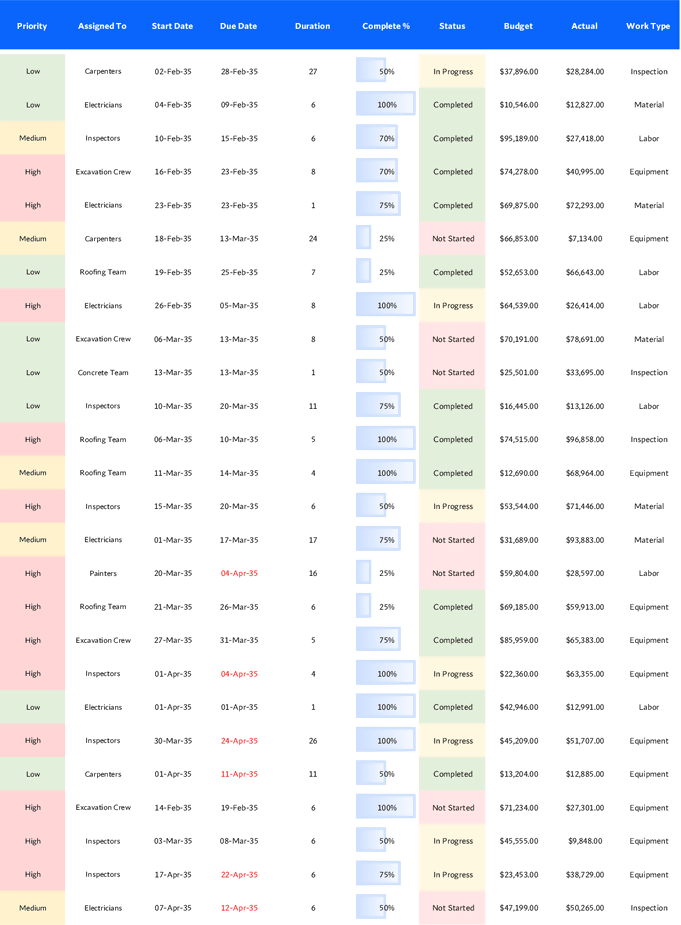
Task: Click the red due date 22-Apr-35
Action: pyautogui.click(x=239, y=875)
